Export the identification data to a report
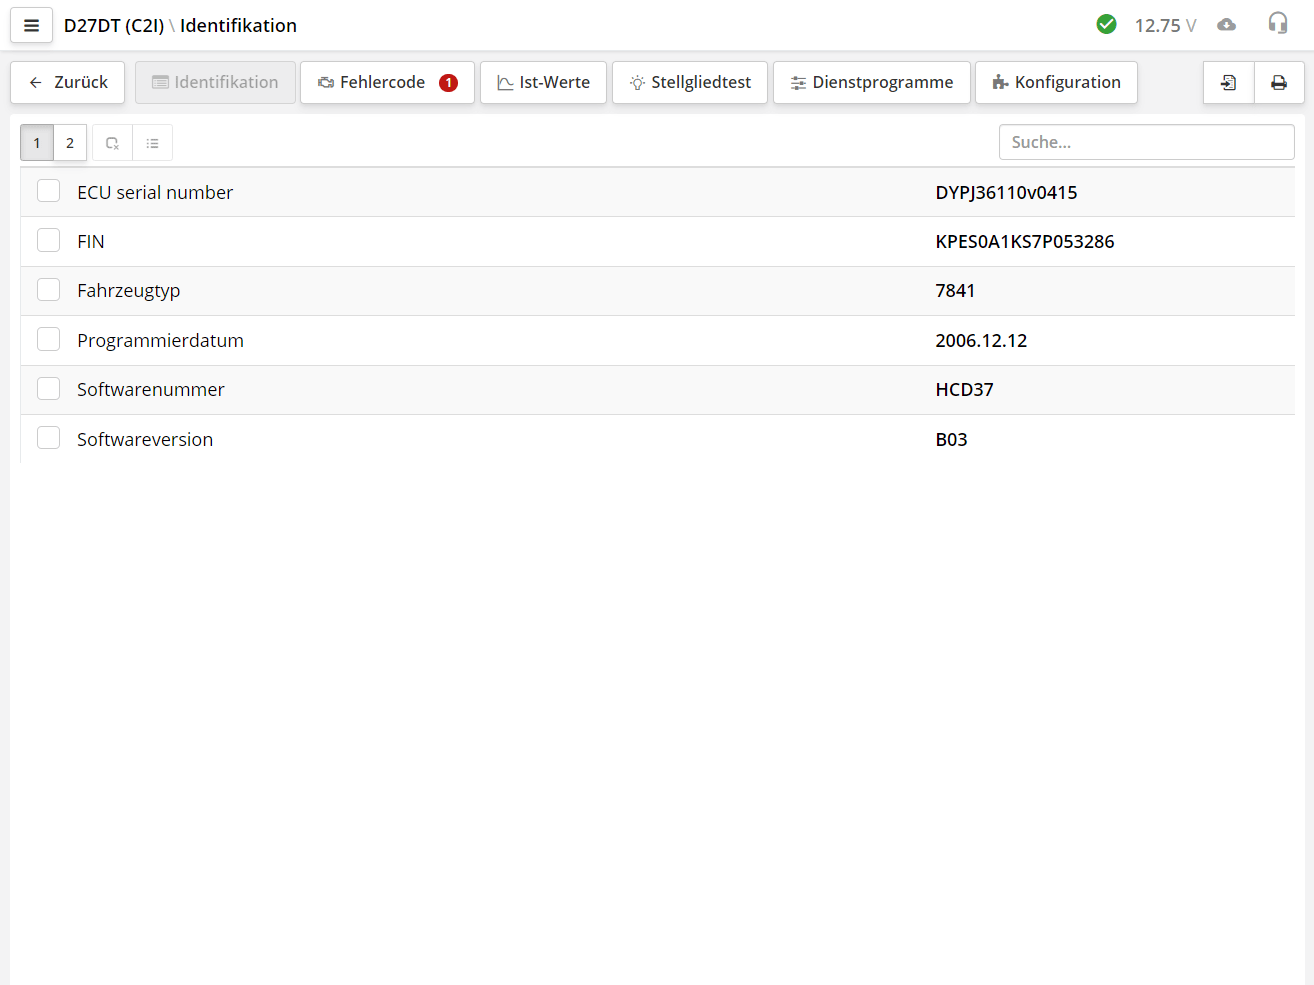This screenshot has width=1314, height=985. click(x=1228, y=82)
